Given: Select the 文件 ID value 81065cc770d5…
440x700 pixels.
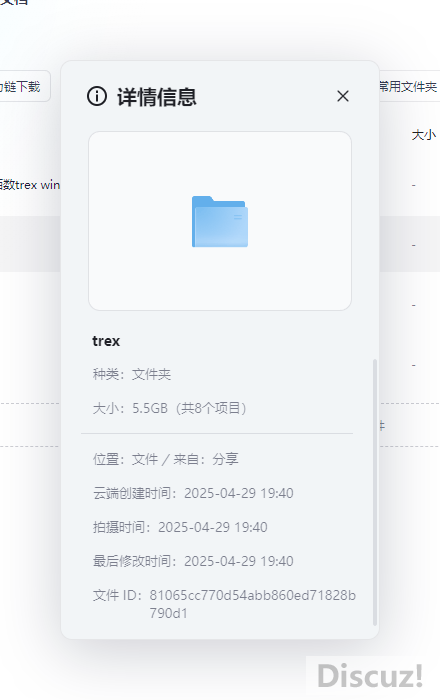Looking at the screenshot, I should 253,604.
